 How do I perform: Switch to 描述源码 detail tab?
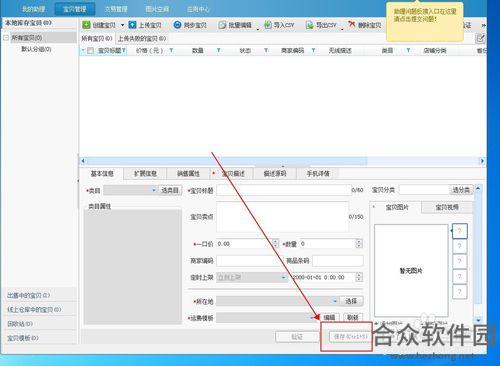(x=275, y=174)
